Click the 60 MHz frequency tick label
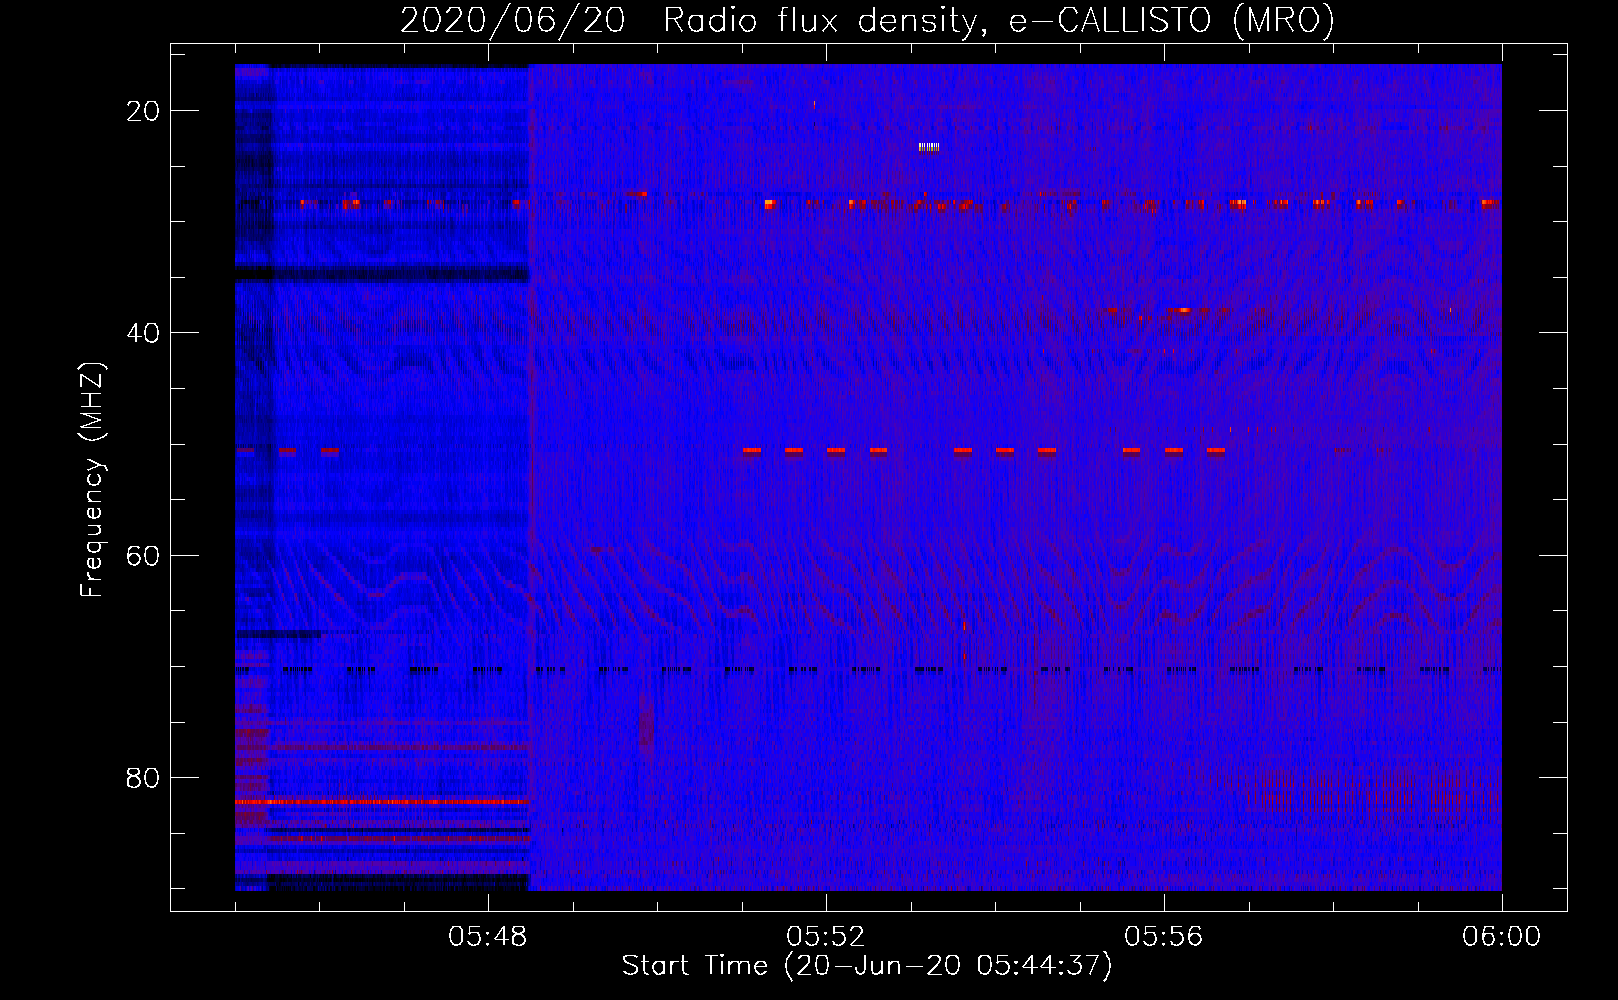Screen dimensions: 1618x1000 pyautogui.click(x=143, y=555)
